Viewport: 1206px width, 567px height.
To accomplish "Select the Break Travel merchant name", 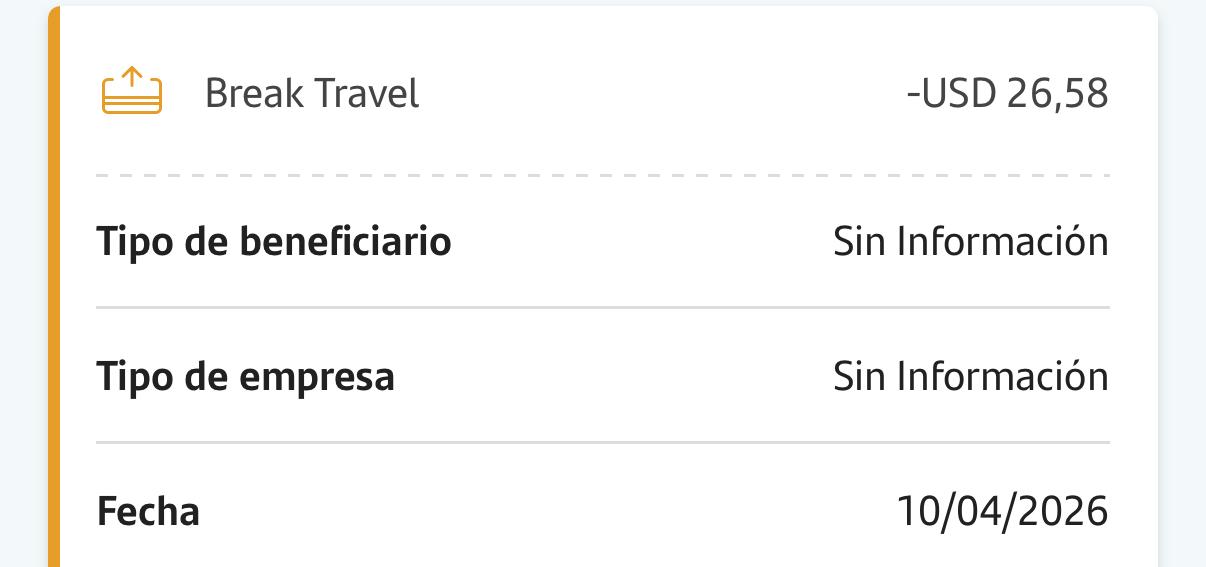I will [x=311, y=94].
